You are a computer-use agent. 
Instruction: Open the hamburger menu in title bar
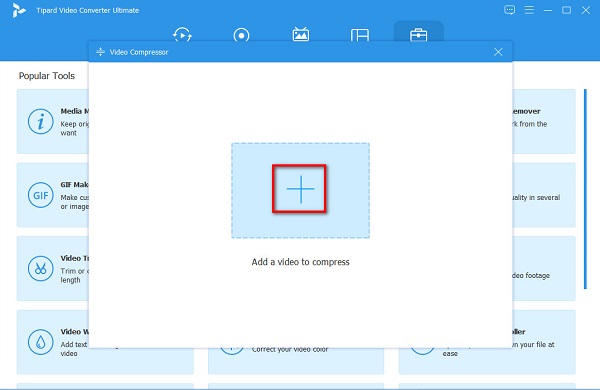coord(529,10)
